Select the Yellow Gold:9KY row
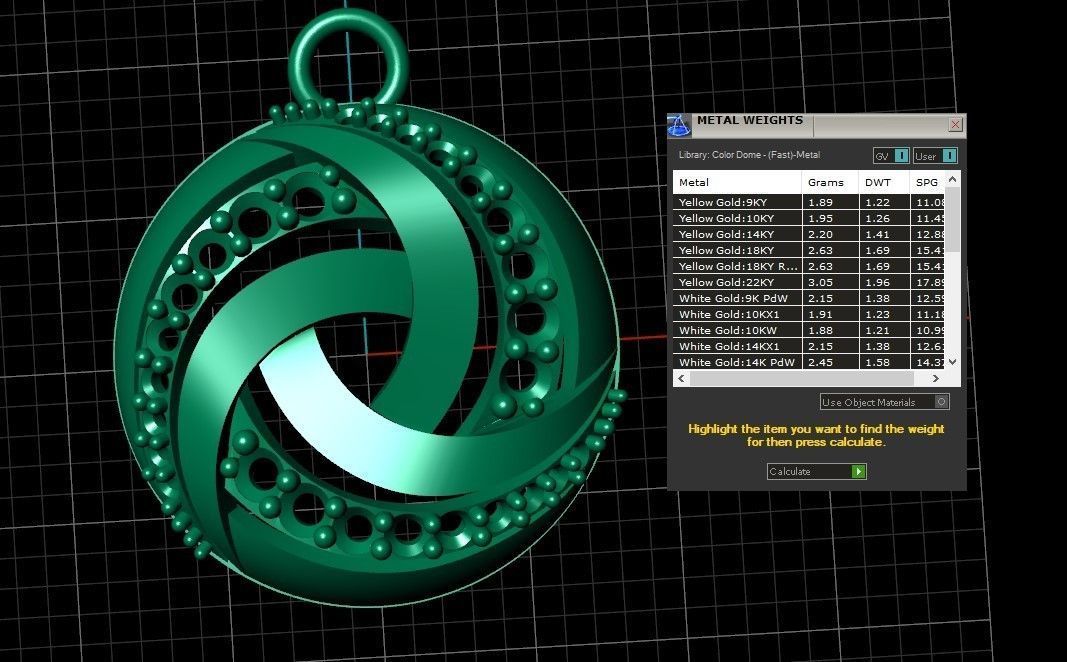This screenshot has height=662, width=1067. (809, 202)
